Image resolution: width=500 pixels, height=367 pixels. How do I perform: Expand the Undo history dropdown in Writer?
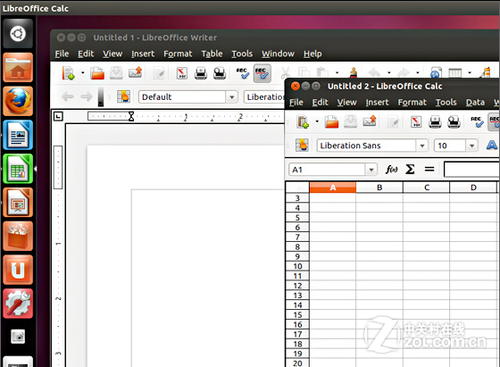coord(389,72)
